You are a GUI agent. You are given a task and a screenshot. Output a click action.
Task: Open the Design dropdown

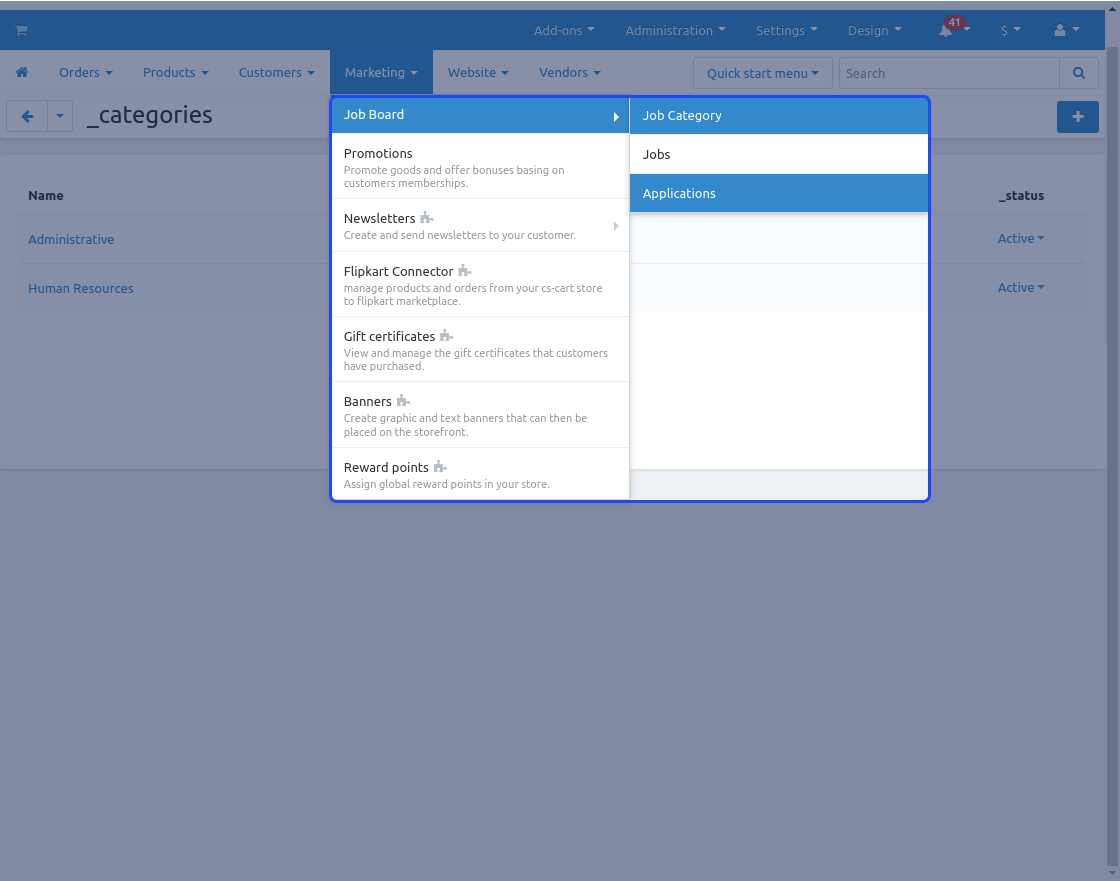[874, 30]
